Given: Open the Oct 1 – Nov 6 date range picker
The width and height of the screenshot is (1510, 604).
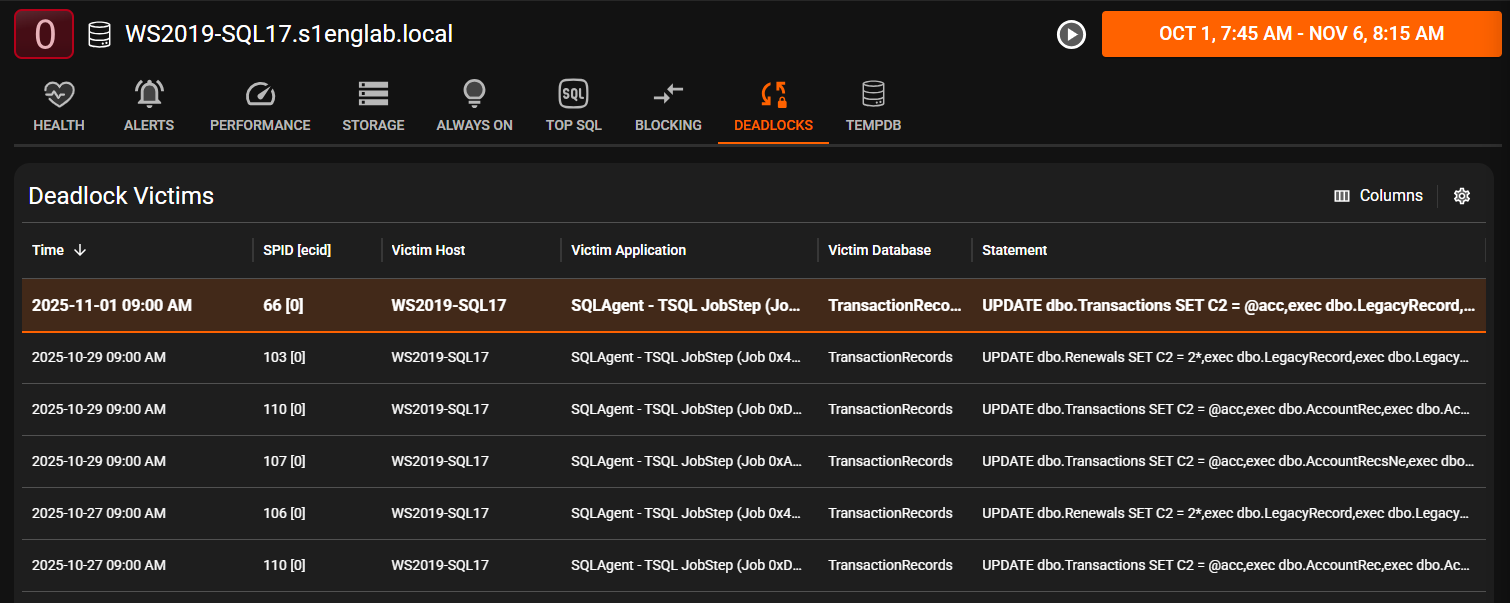Looking at the screenshot, I should (x=1301, y=34).
